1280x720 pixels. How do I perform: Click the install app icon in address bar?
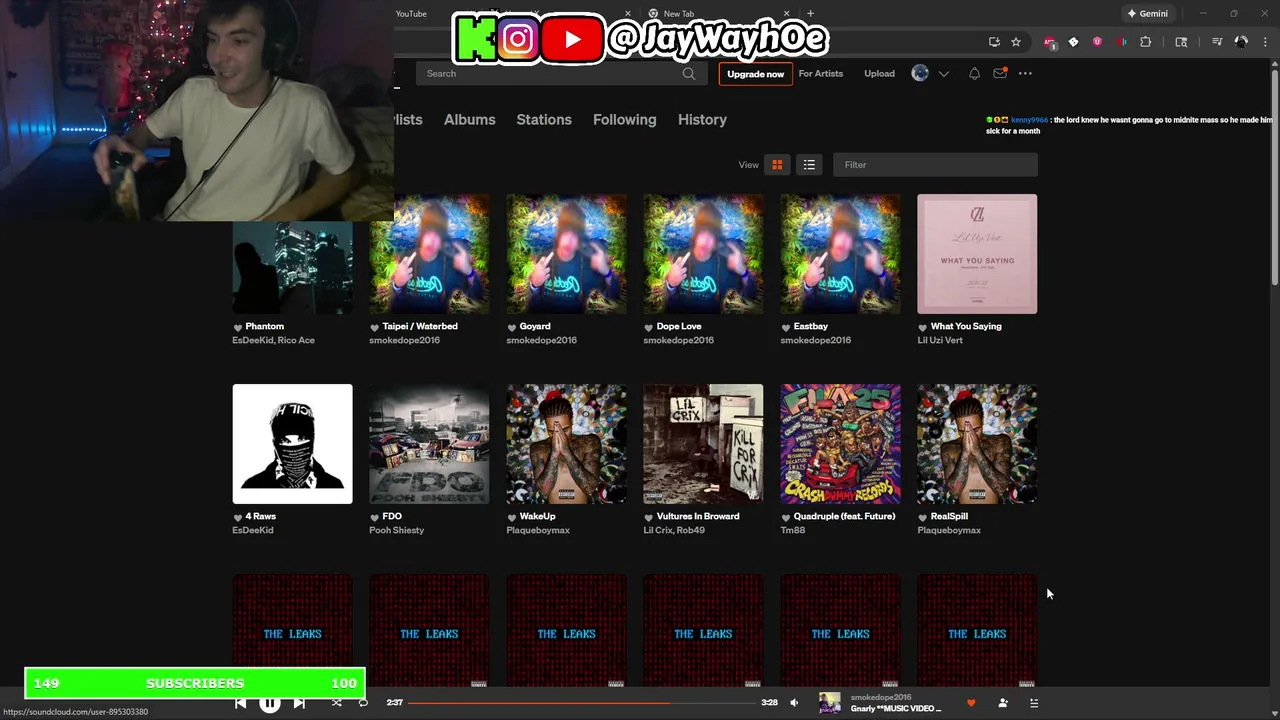click(x=994, y=42)
